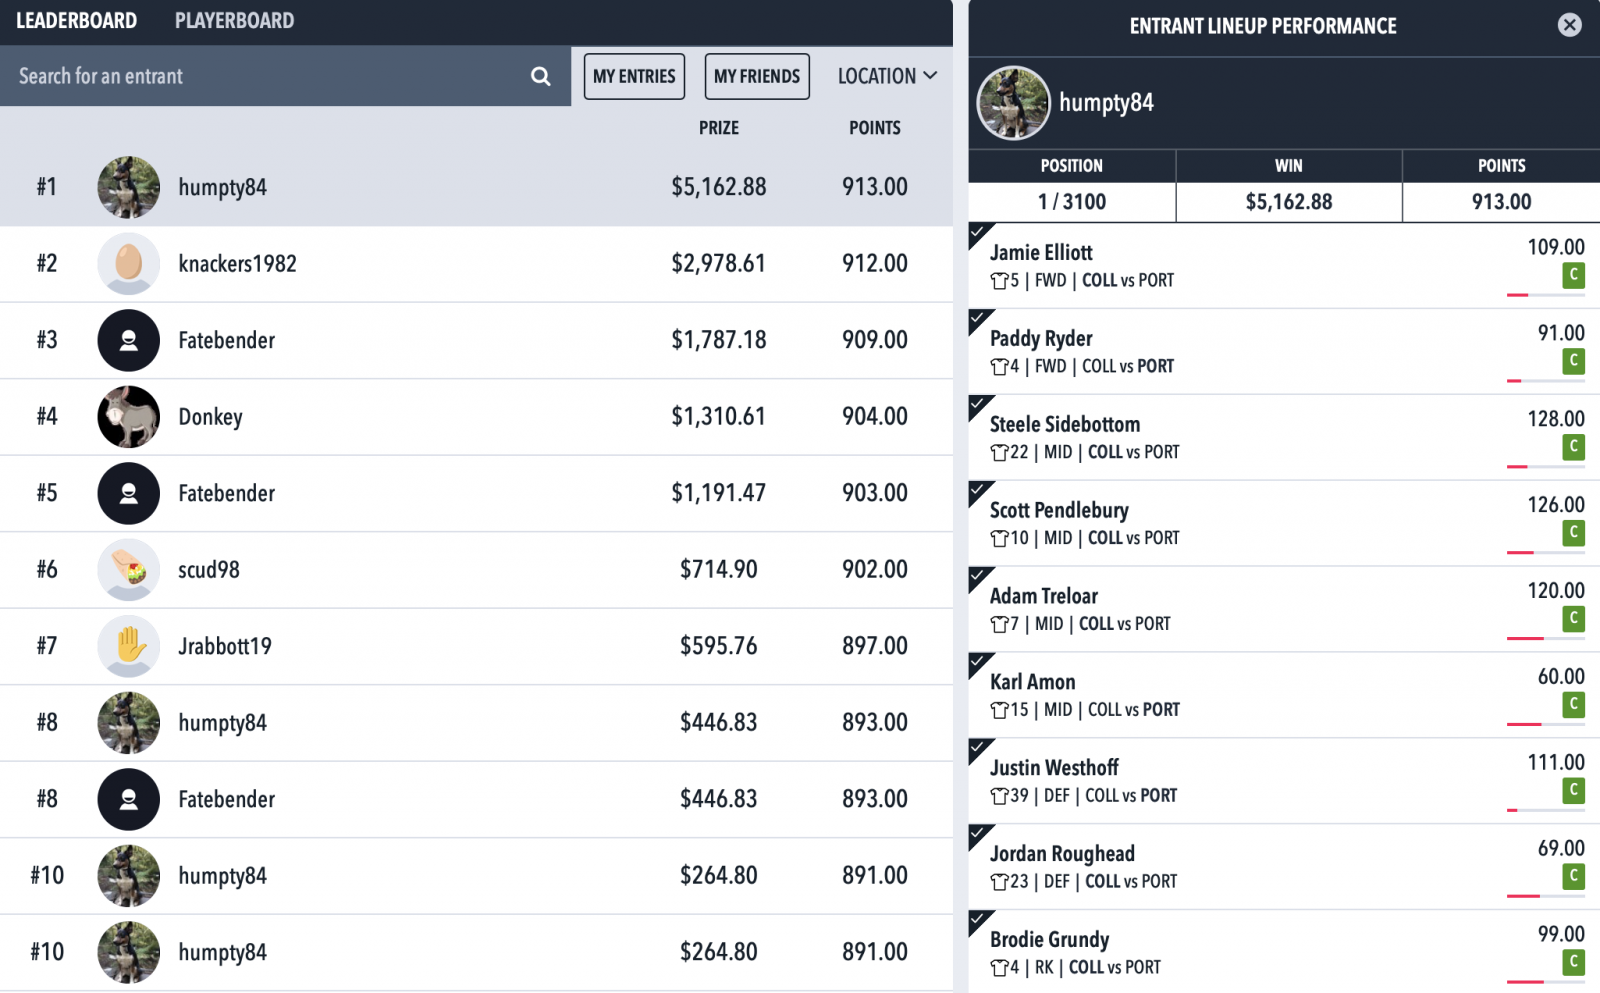Close the Entrant Lineup Performance panel

(x=1570, y=25)
